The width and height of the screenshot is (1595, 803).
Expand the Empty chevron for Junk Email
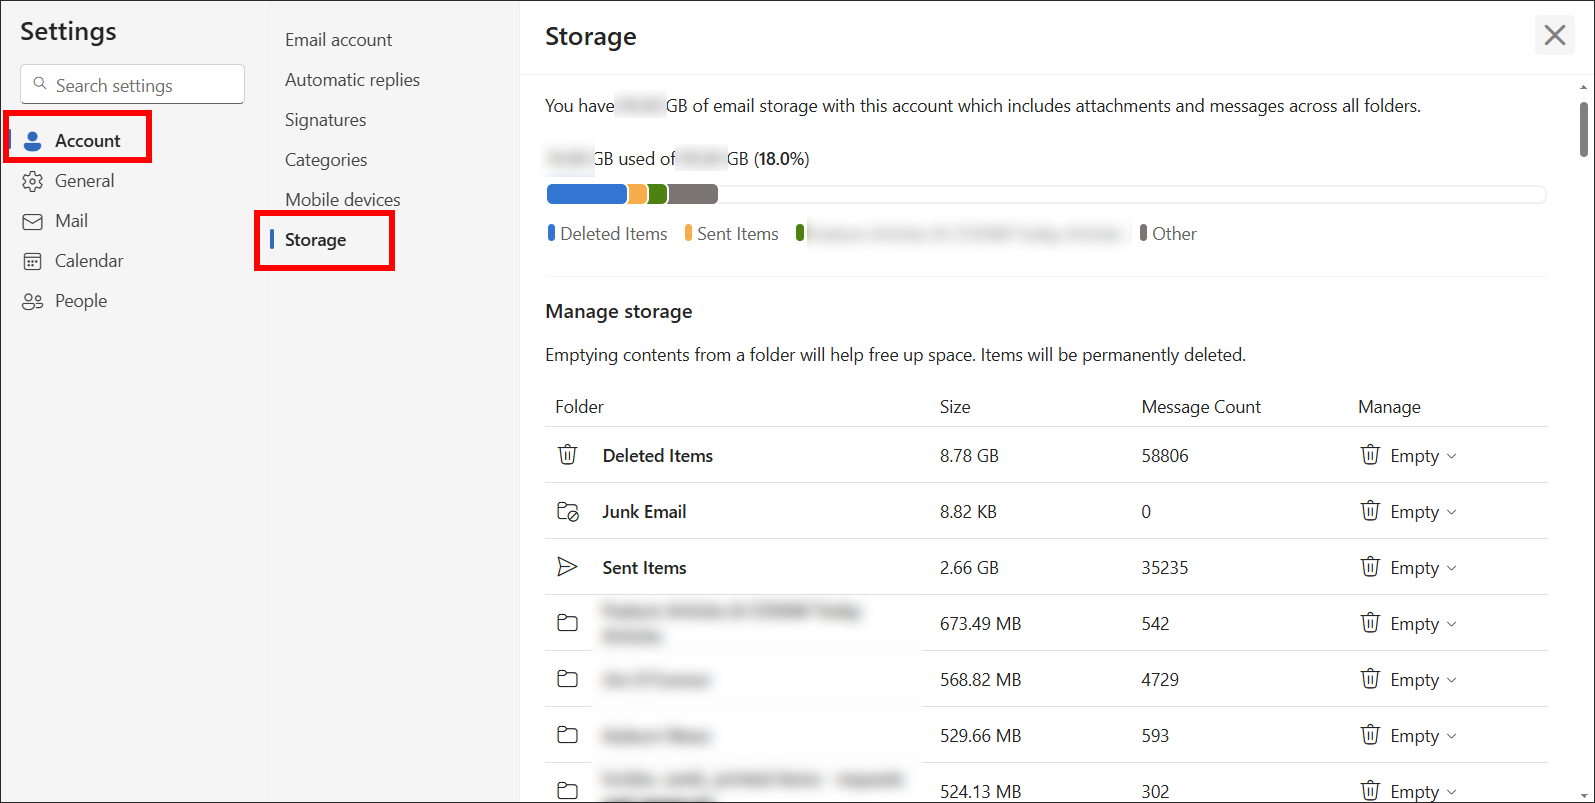click(1452, 512)
